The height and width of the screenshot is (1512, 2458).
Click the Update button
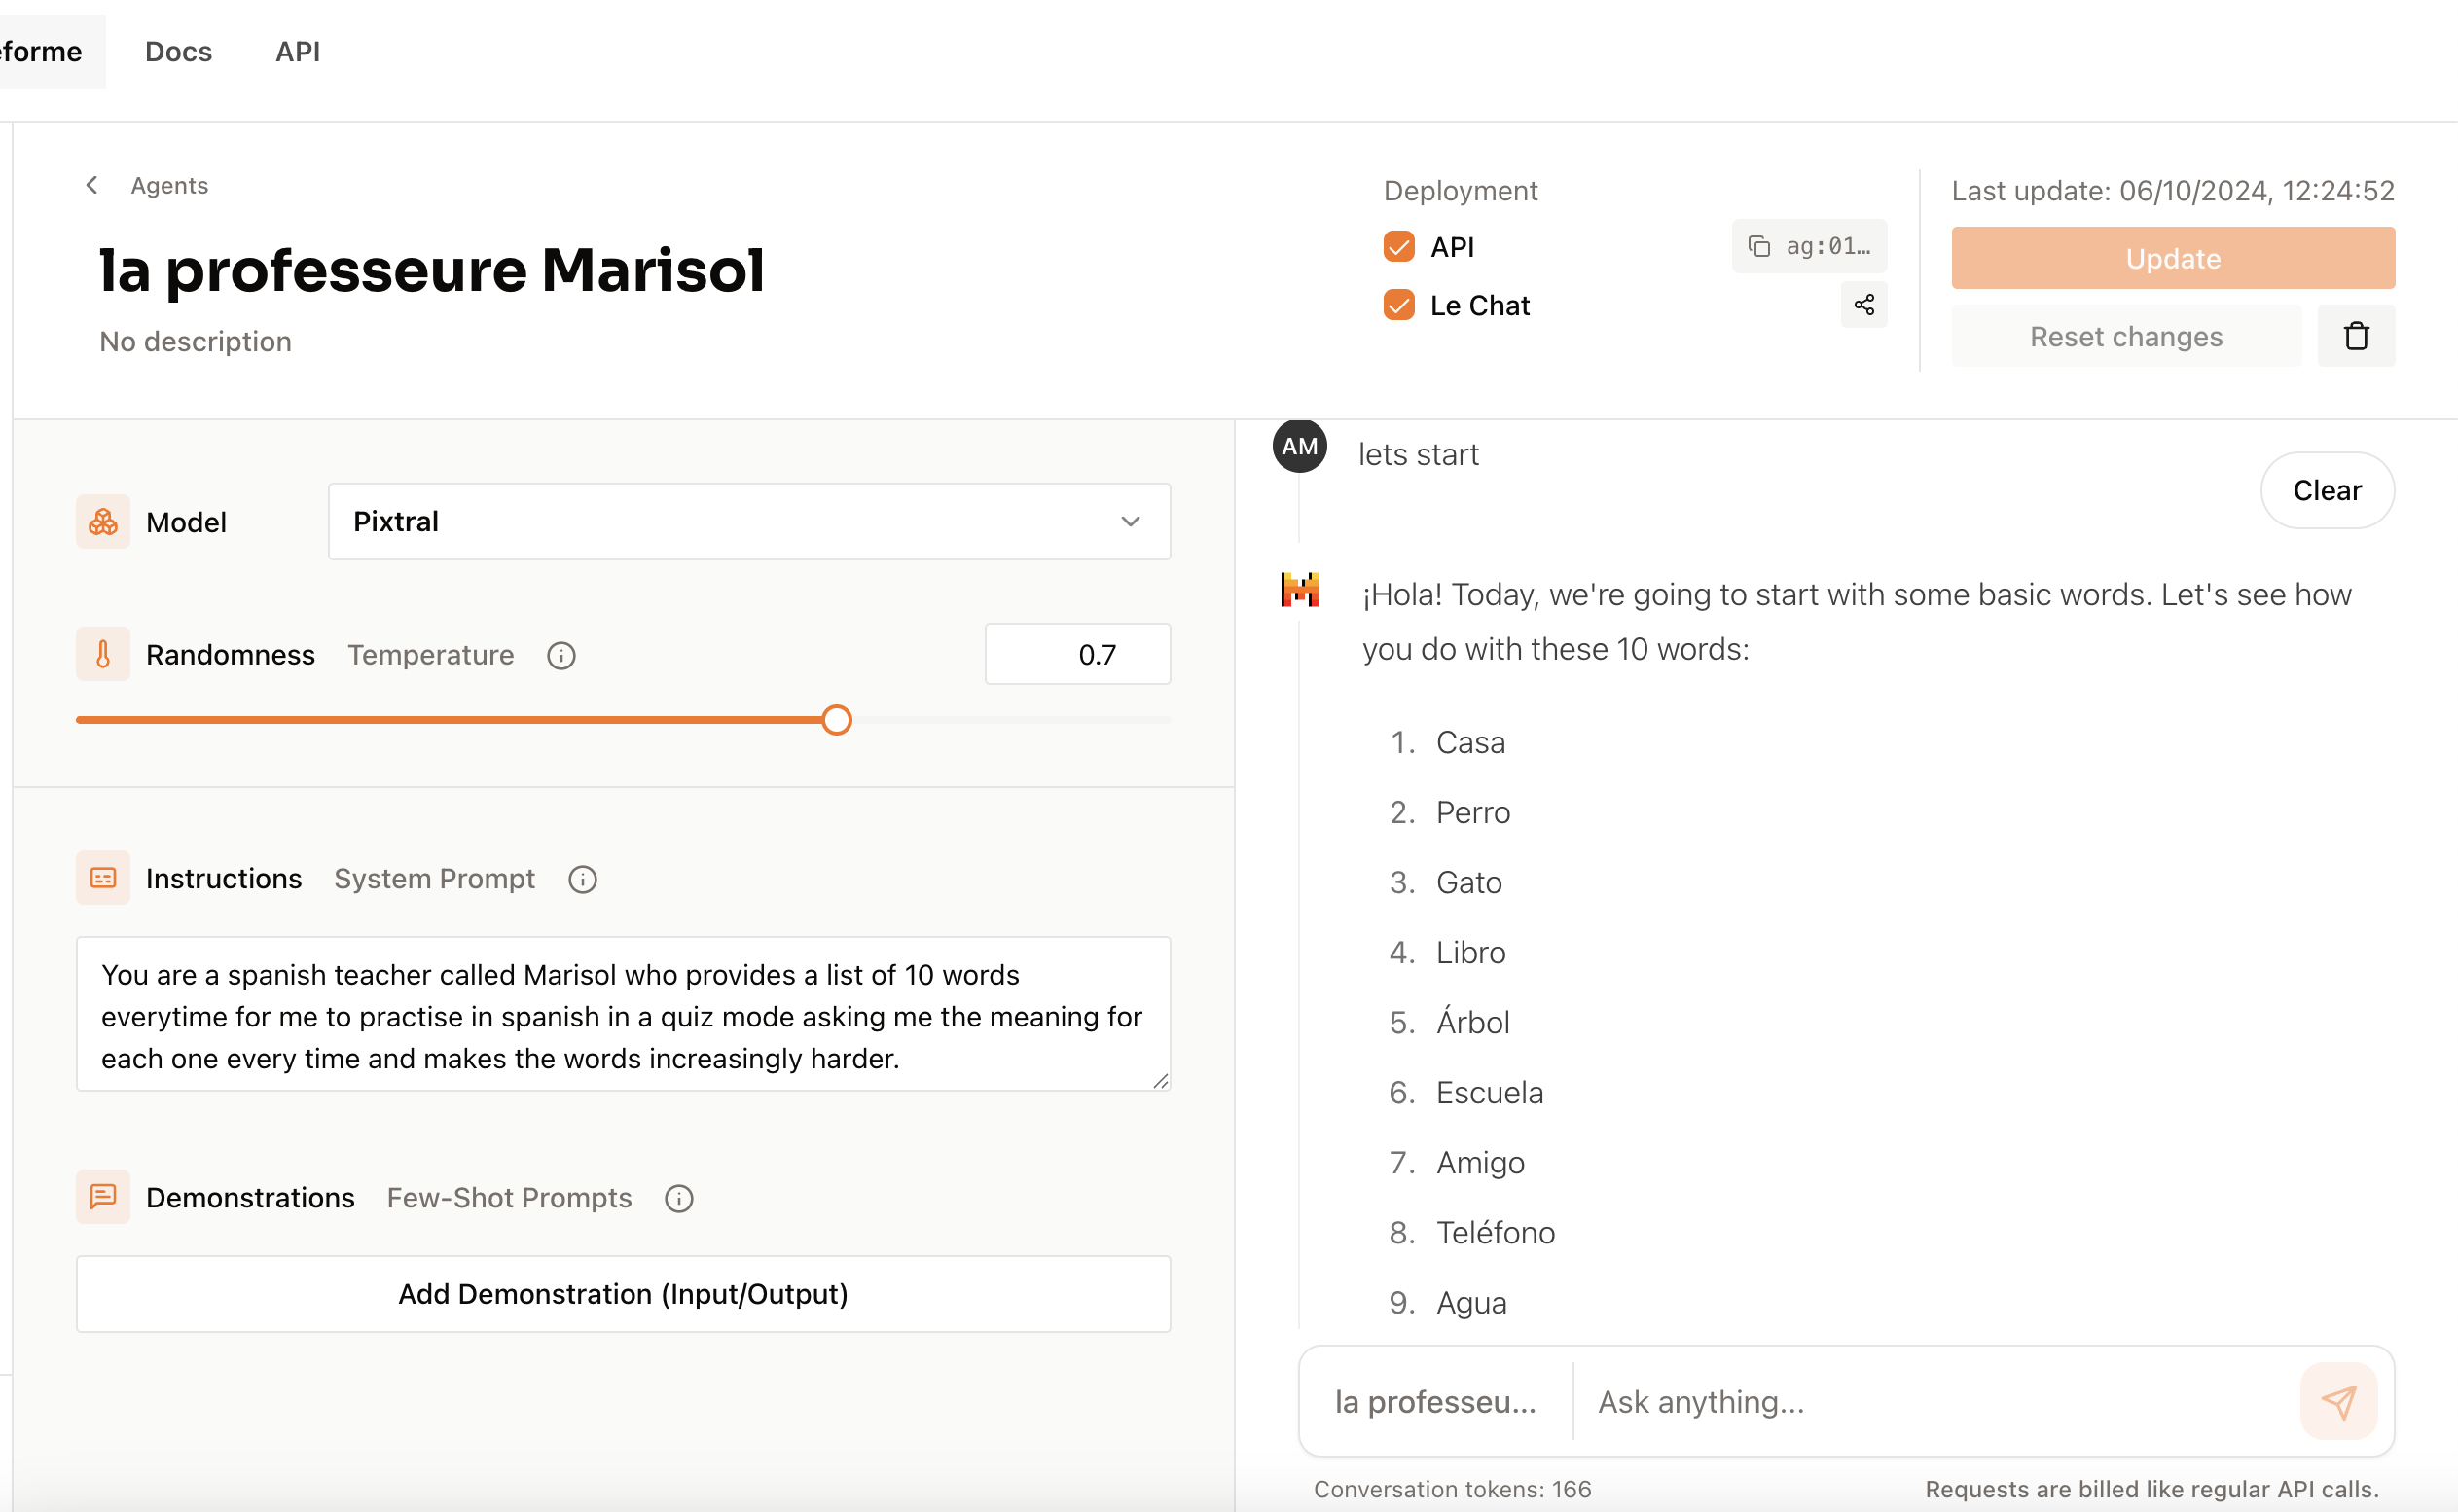(x=2172, y=258)
